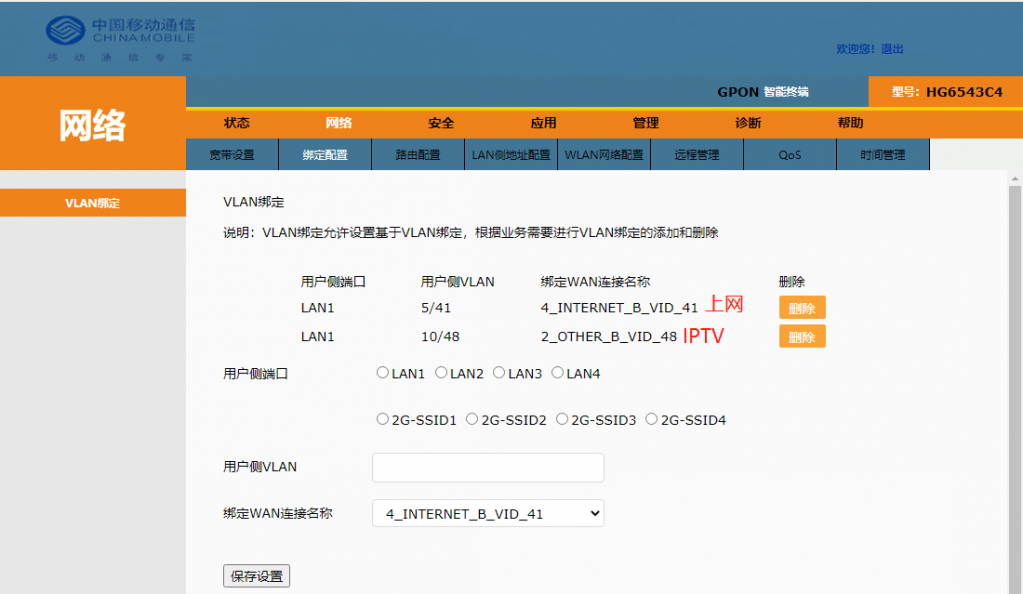
Task: Delete the 4_INTERNET_B_VID_41 binding
Action: (802, 308)
